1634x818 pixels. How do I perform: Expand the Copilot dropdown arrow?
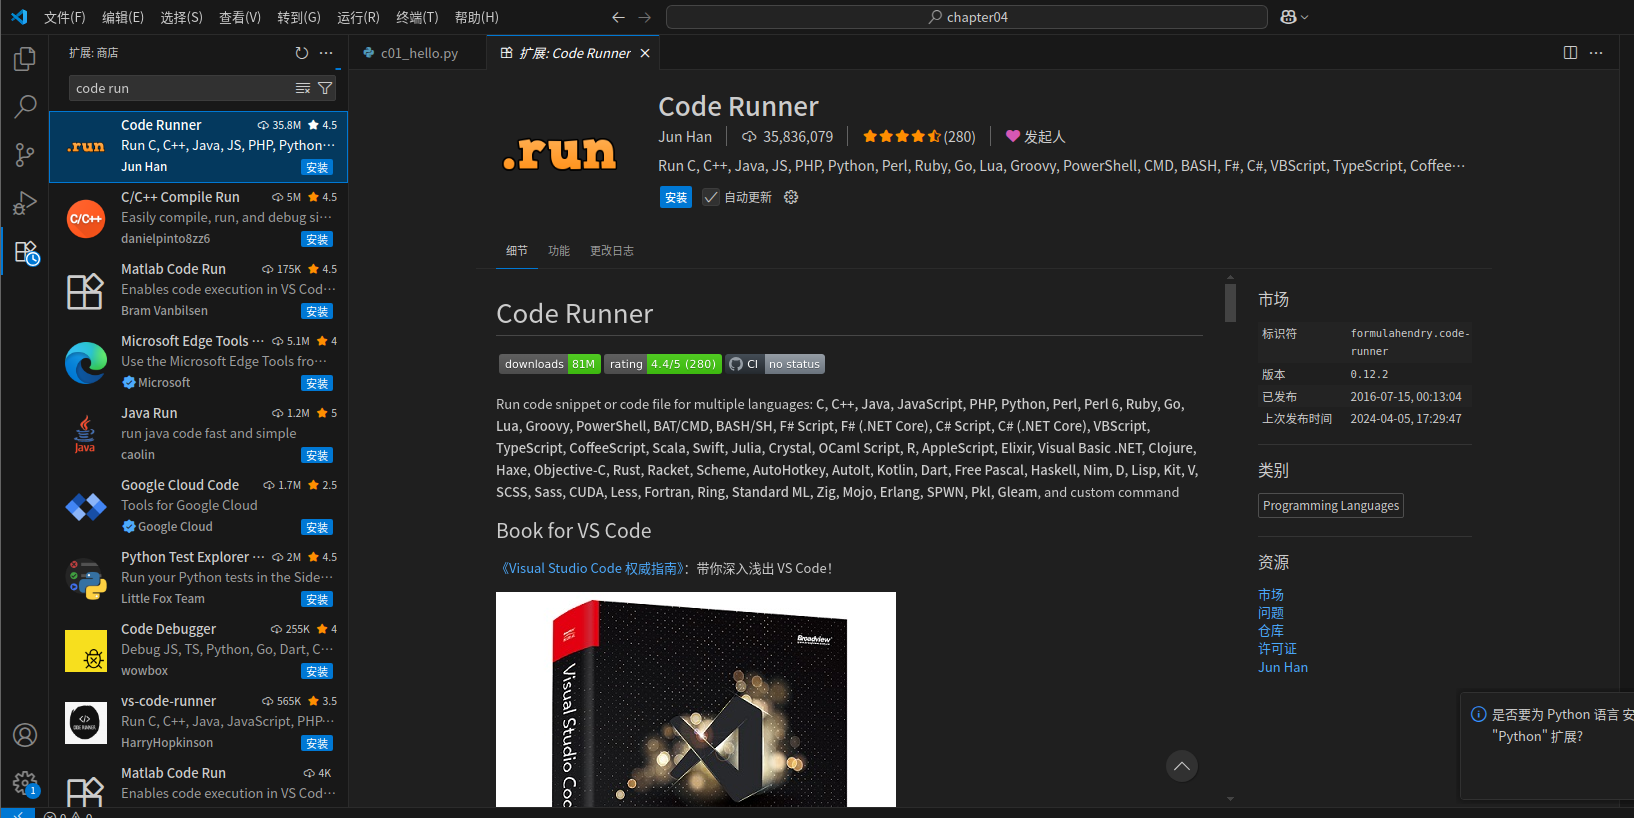1305,17
